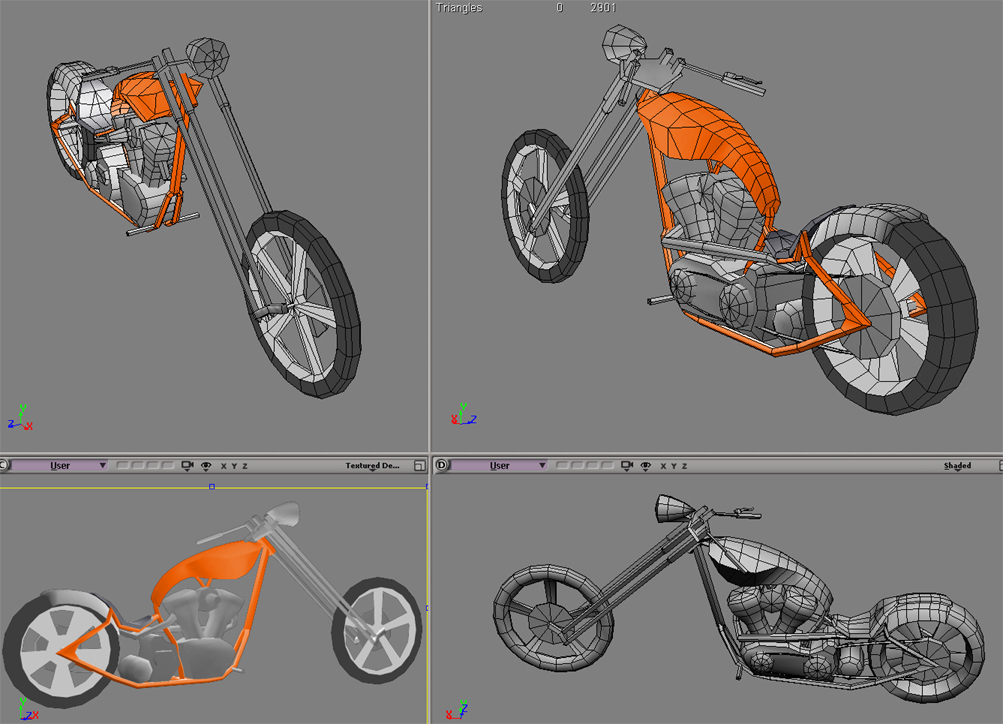Toggle the eye visibility icon in viewport D
The image size is (1003, 724).
tap(646, 466)
